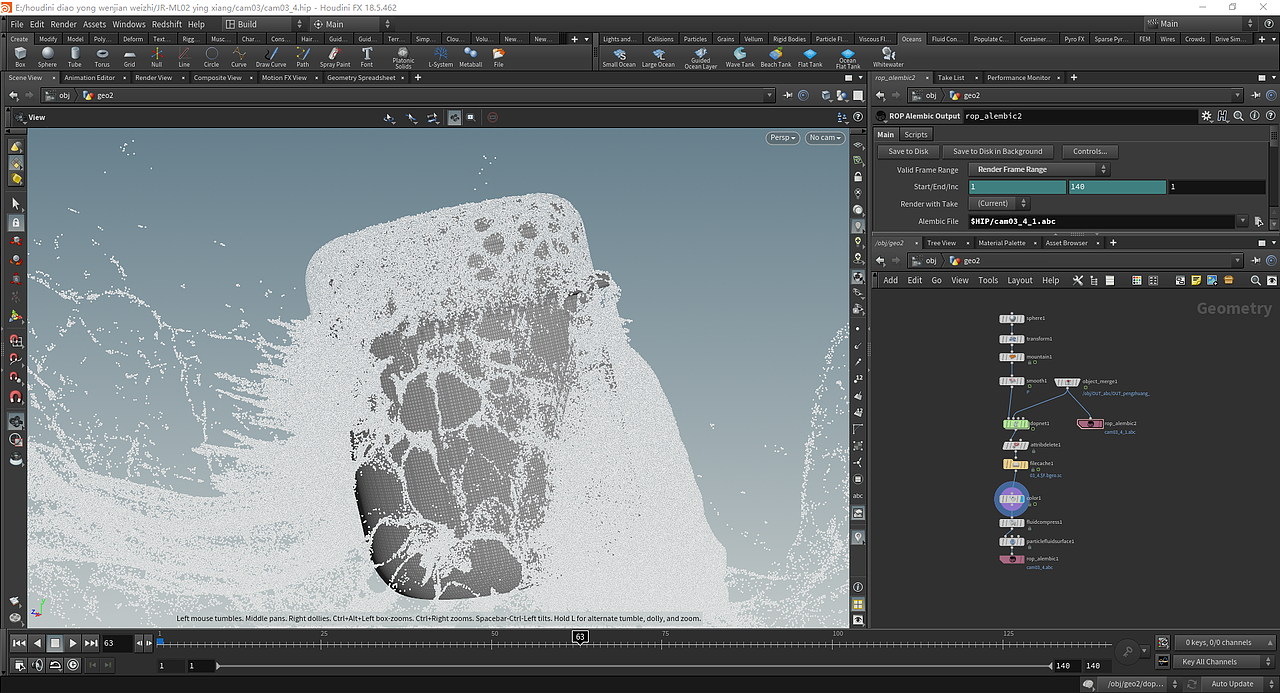Jump to the first frame
Image resolution: width=1280 pixels, height=693 pixels.
point(19,643)
